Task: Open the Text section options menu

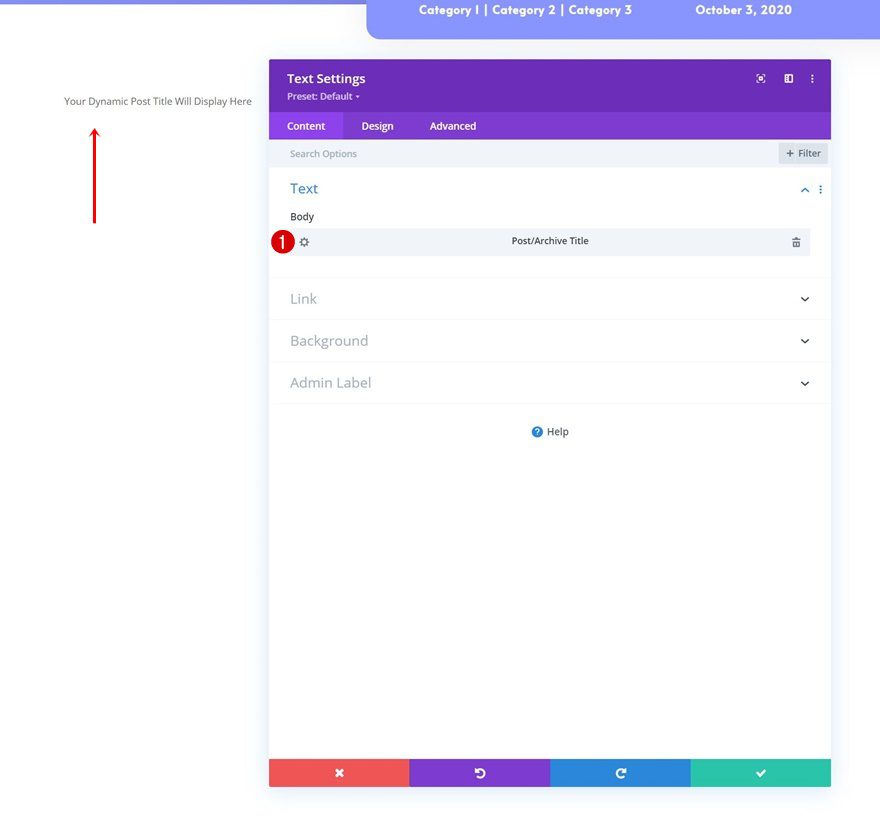Action: pos(819,189)
